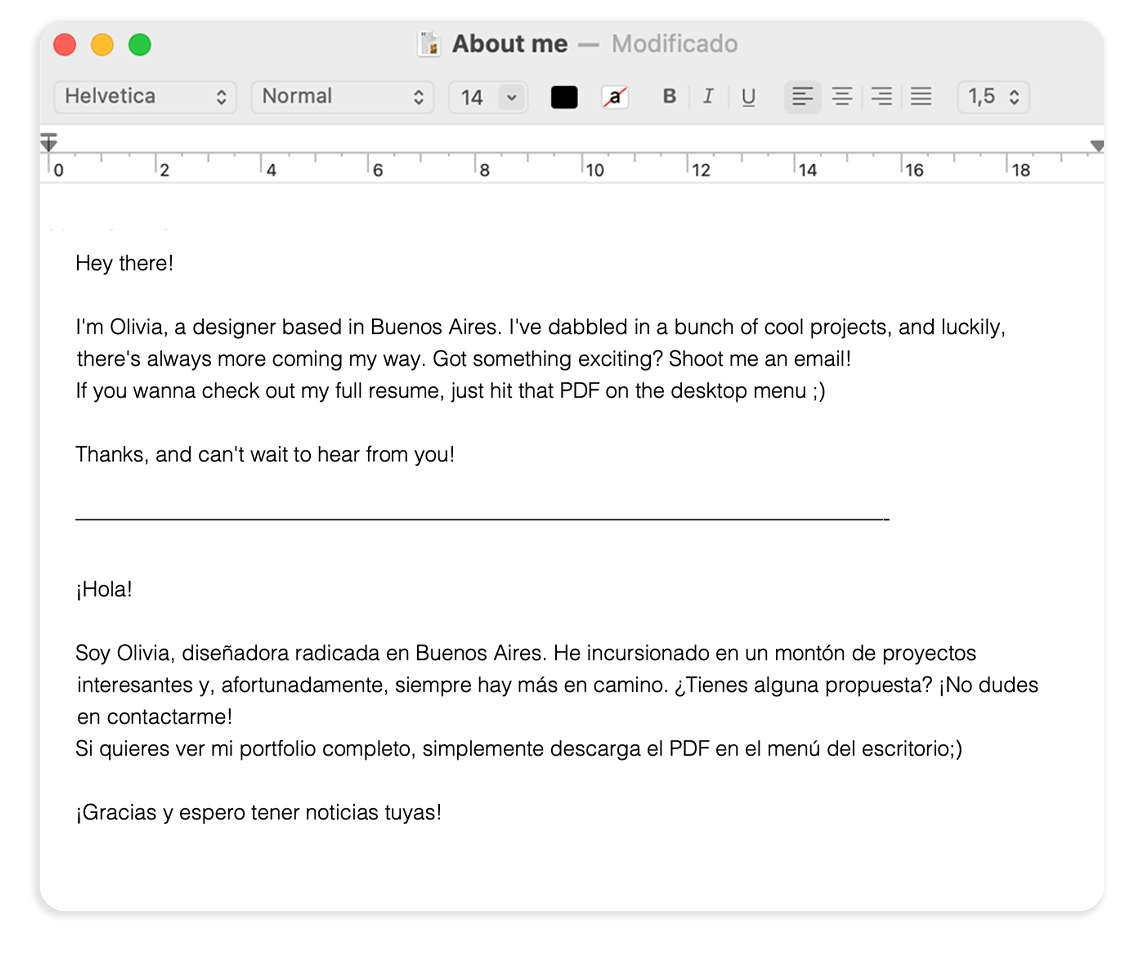The image size is (1142, 958).
Task: Center align the text
Action: point(842,96)
